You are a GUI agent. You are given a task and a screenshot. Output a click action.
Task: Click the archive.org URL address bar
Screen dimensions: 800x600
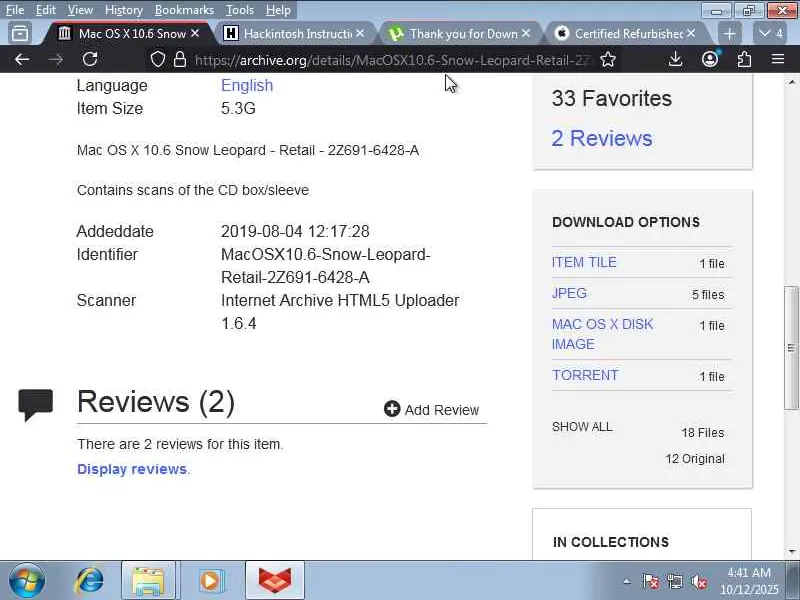click(x=393, y=60)
